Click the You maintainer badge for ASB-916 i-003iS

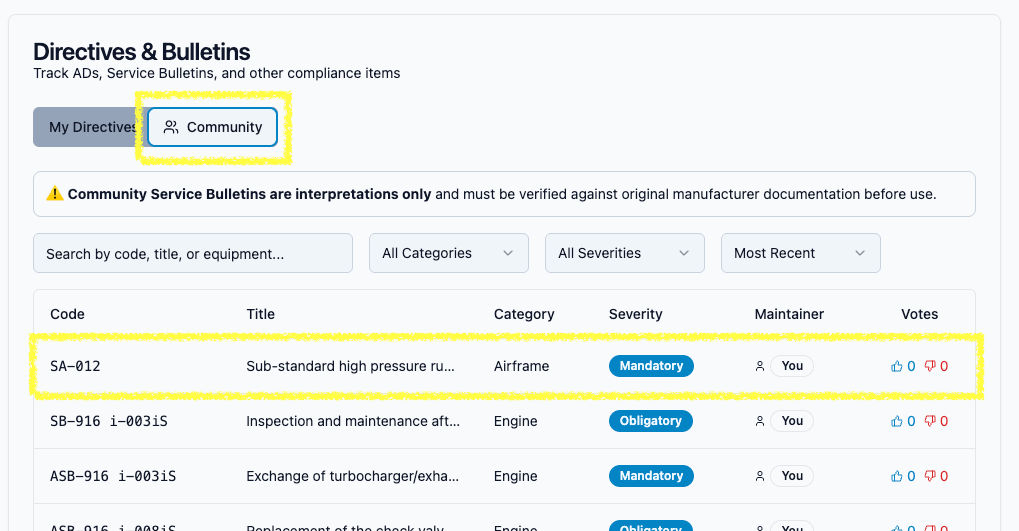(792, 476)
